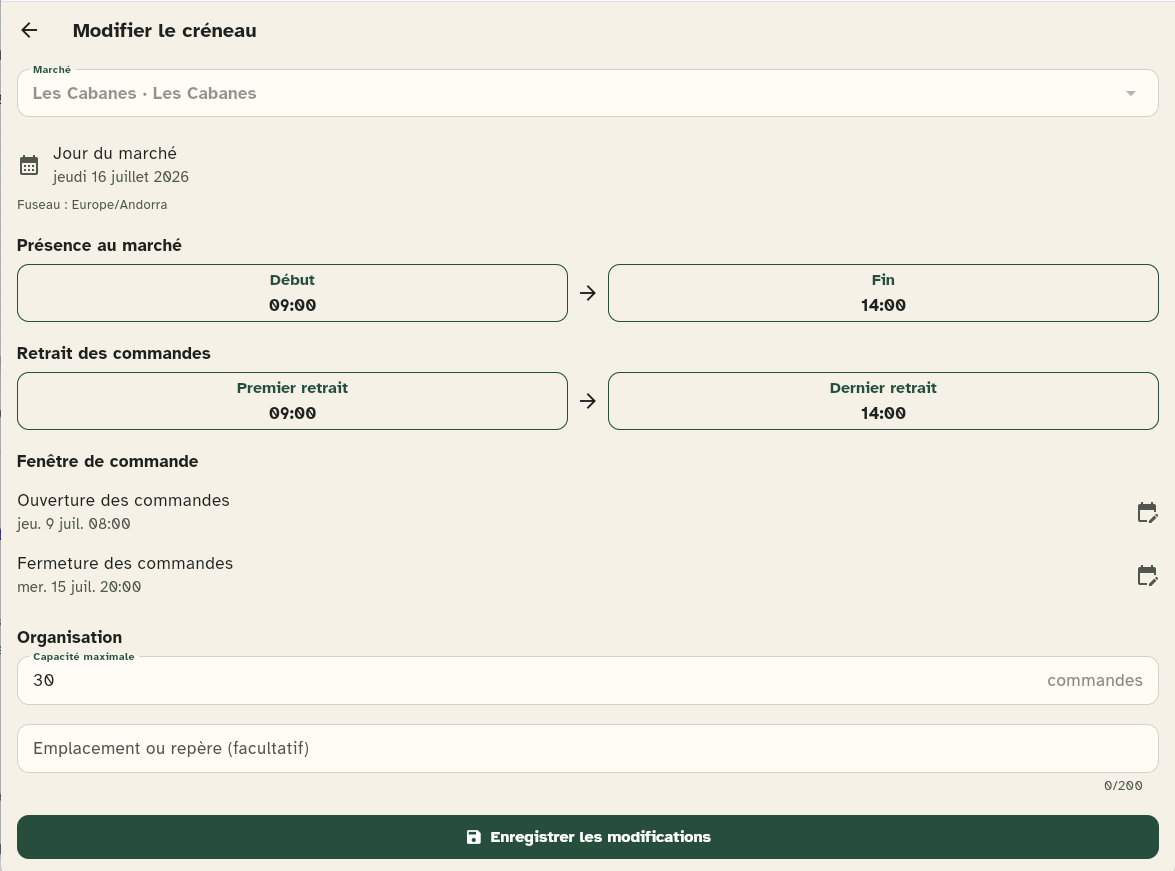Change Dernier retrait time
This screenshot has width=1175, height=871.
click(883, 401)
